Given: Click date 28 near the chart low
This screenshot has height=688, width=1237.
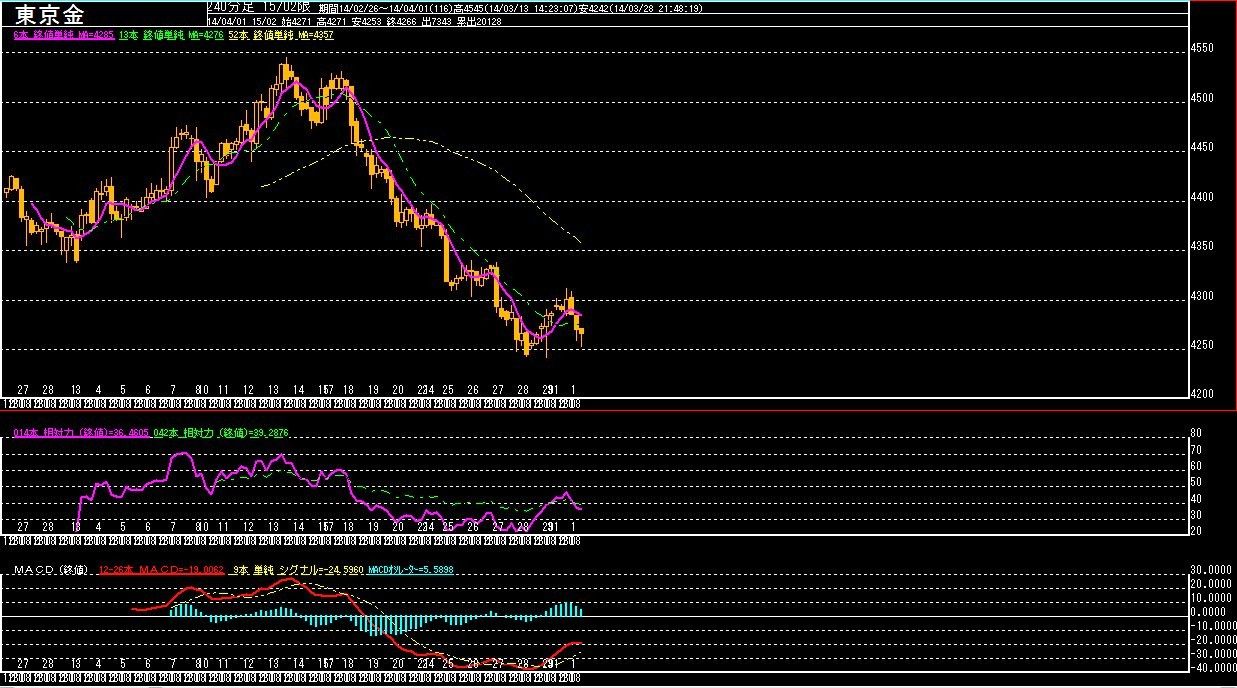Looking at the screenshot, I should pyautogui.click(x=522, y=389).
